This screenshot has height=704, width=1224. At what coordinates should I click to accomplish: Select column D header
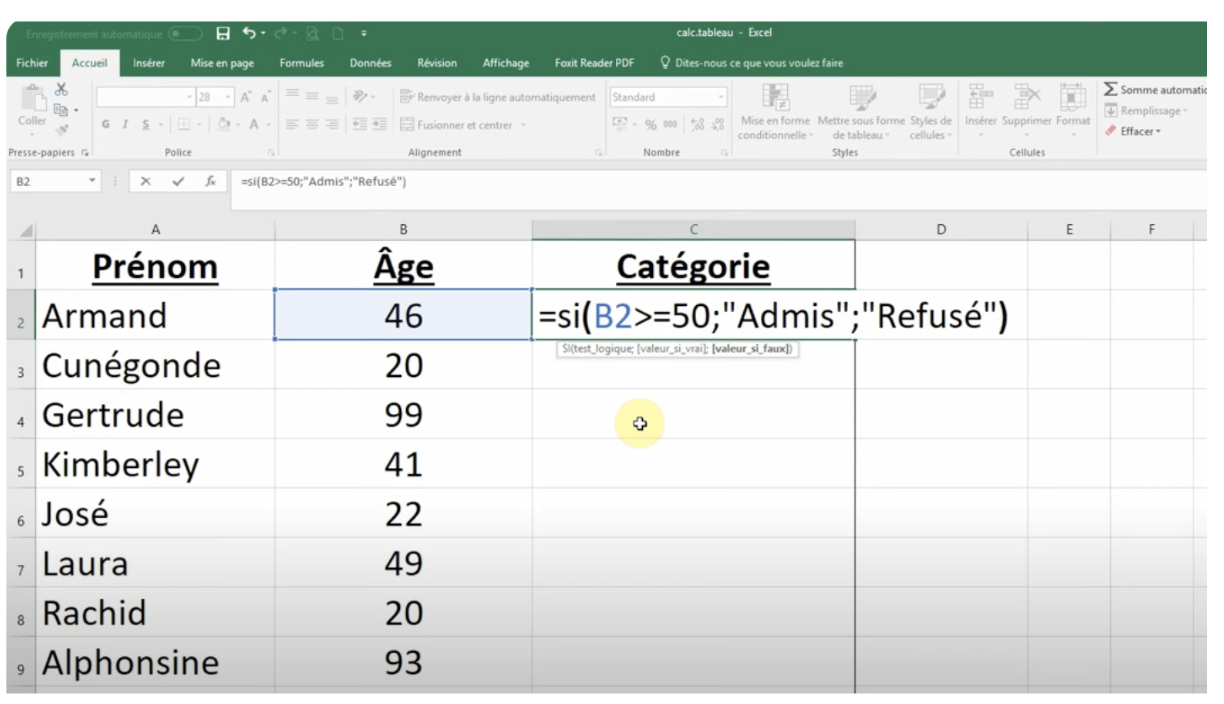[x=941, y=230]
